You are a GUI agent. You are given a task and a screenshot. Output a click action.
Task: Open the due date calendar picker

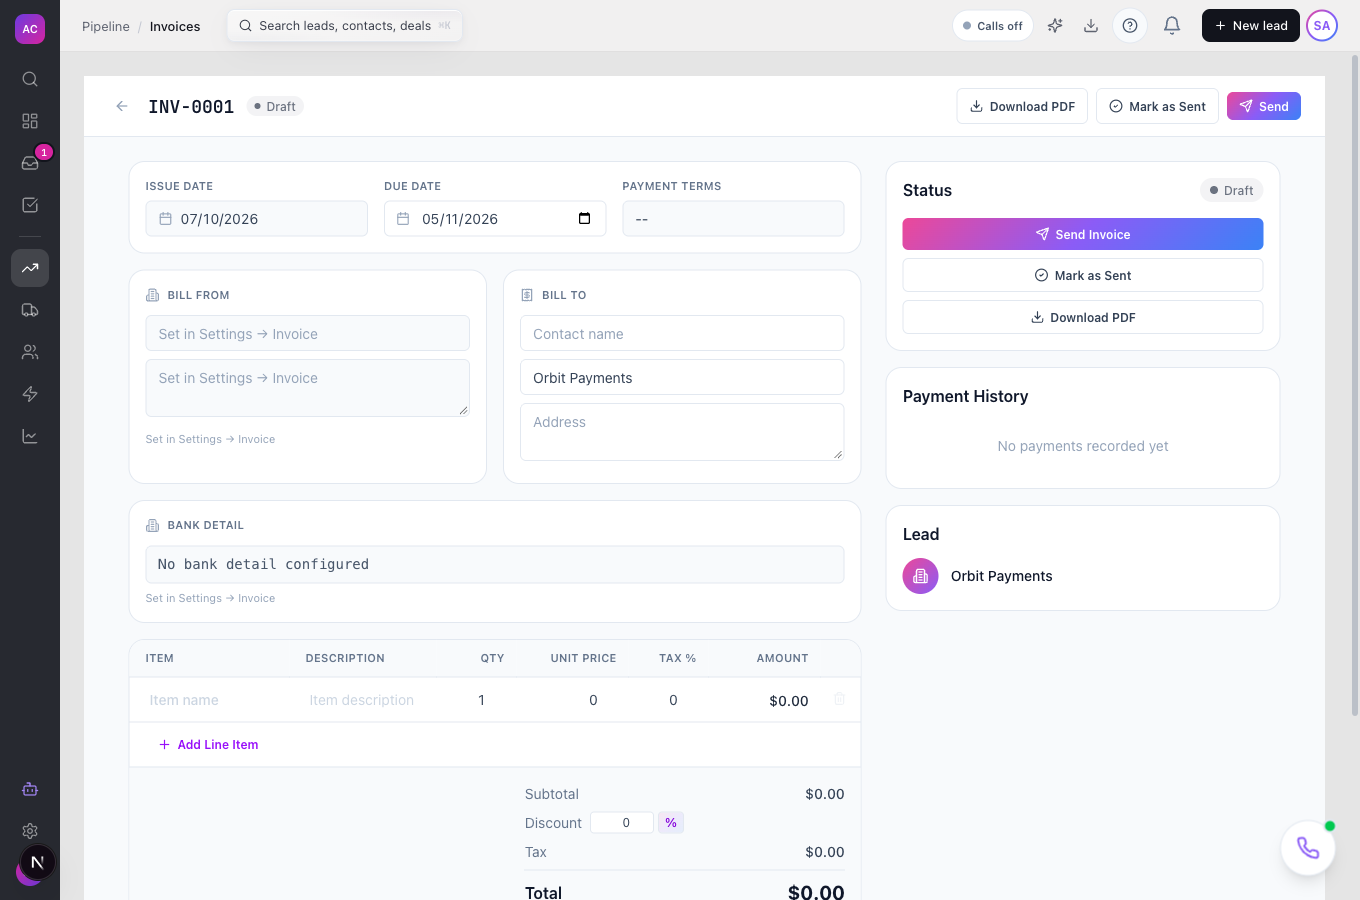[x=585, y=219]
